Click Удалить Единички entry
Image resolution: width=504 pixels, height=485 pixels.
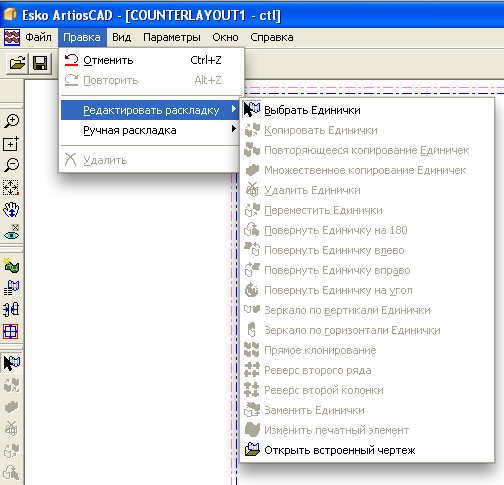pyautogui.click(x=367, y=190)
